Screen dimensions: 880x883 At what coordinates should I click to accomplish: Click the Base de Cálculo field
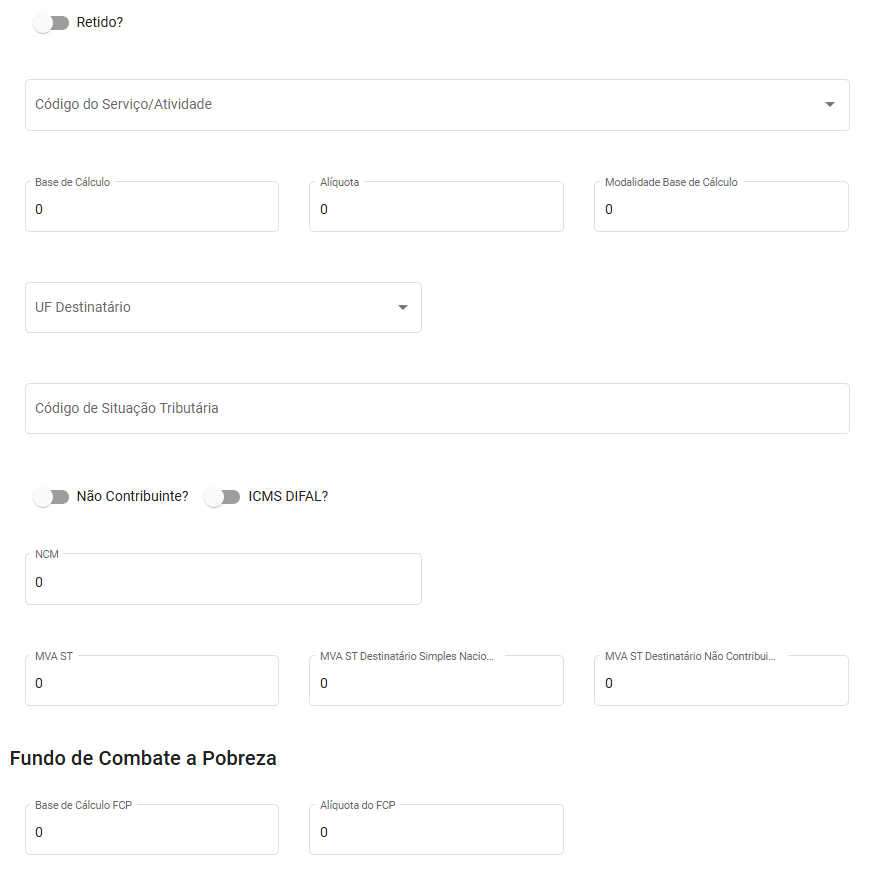tap(151, 209)
